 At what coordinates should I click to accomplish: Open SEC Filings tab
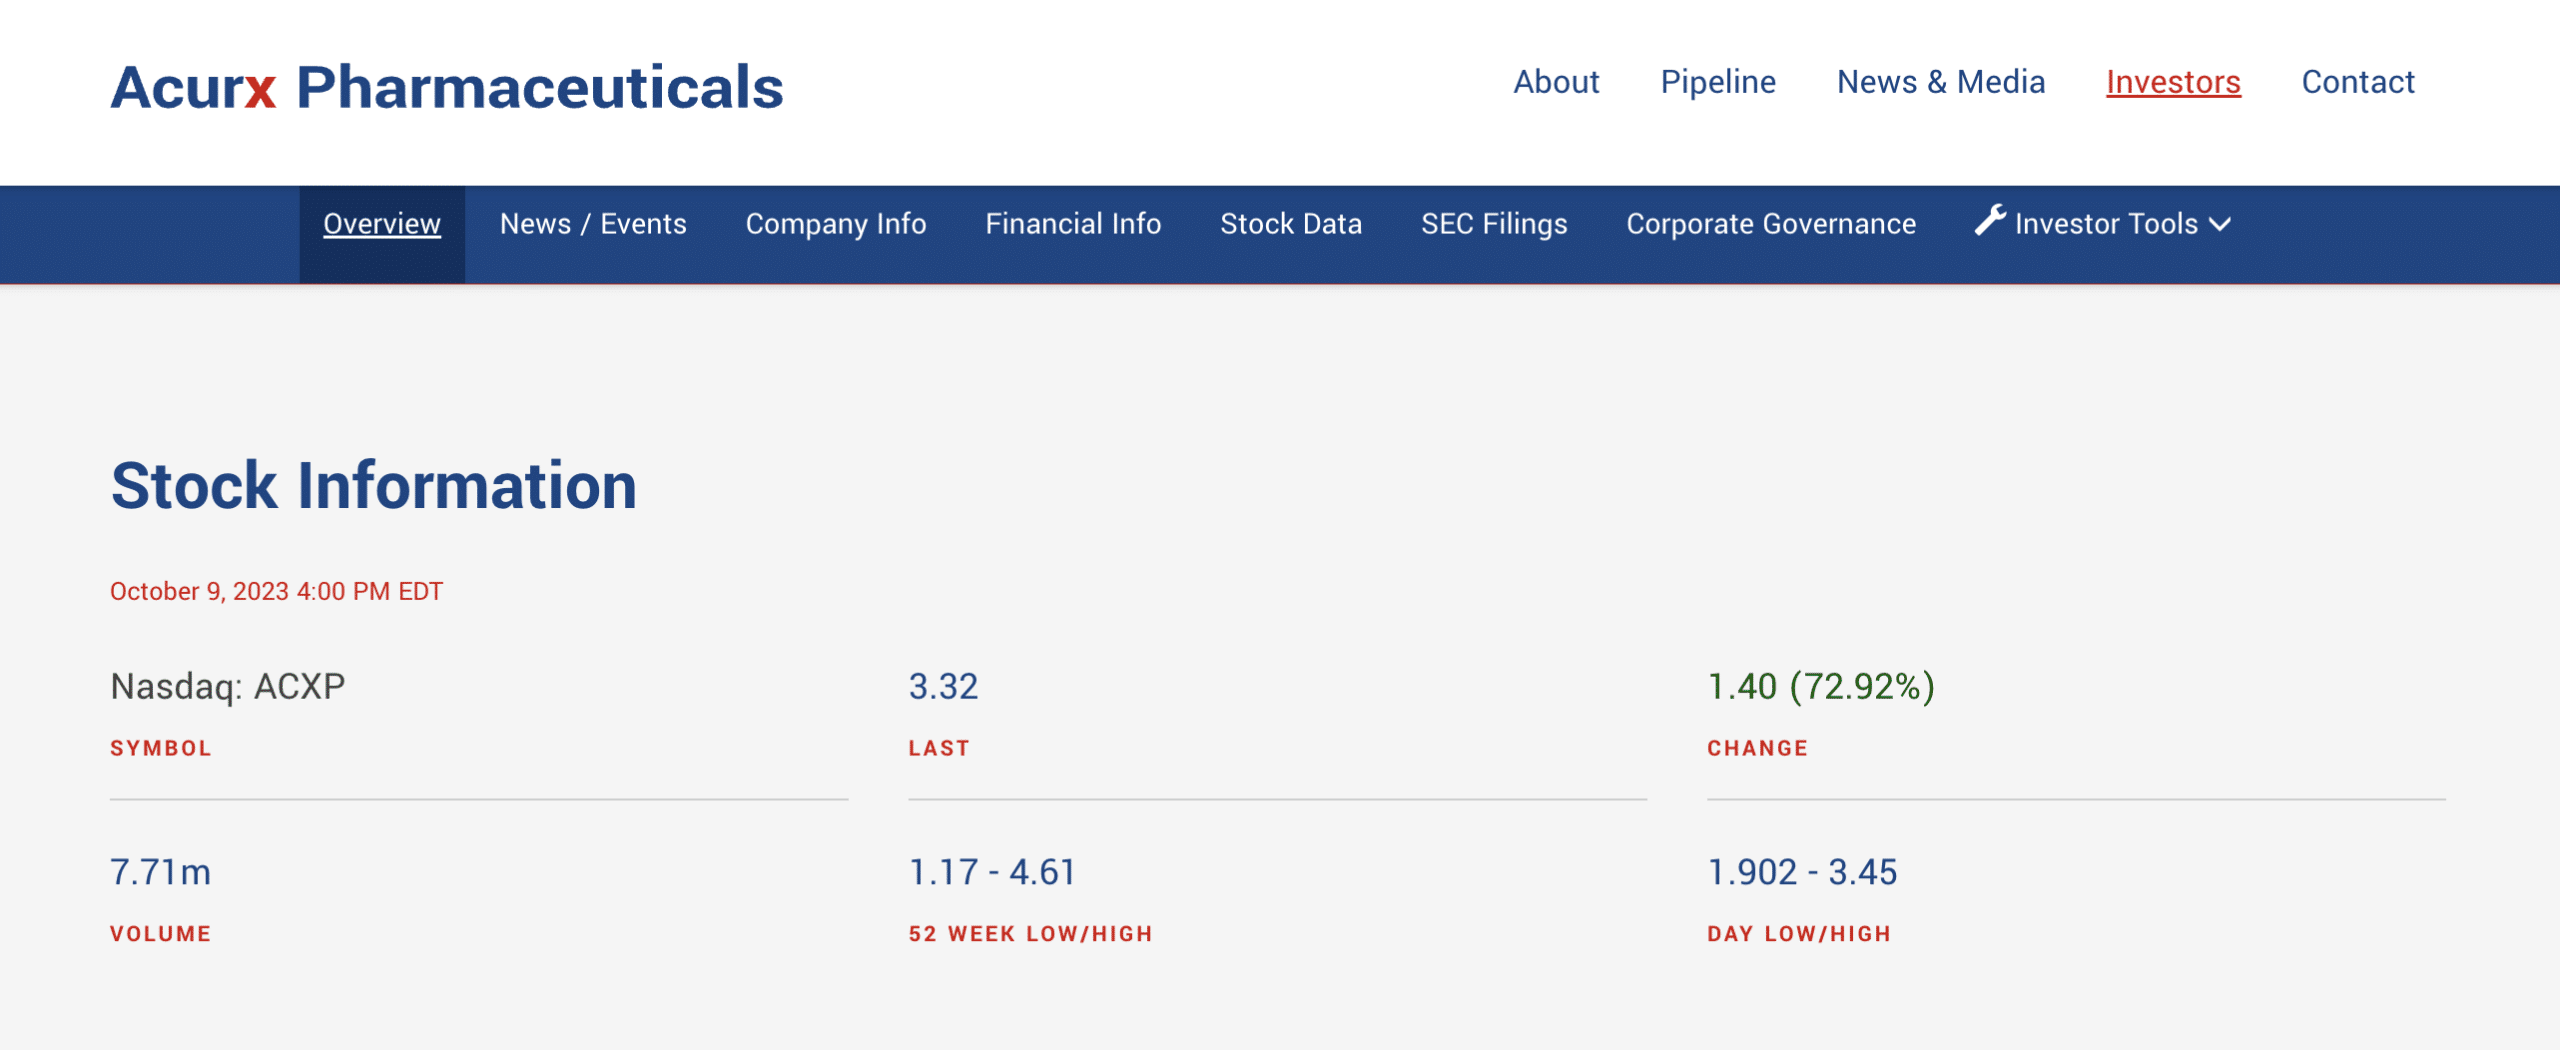(1494, 224)
